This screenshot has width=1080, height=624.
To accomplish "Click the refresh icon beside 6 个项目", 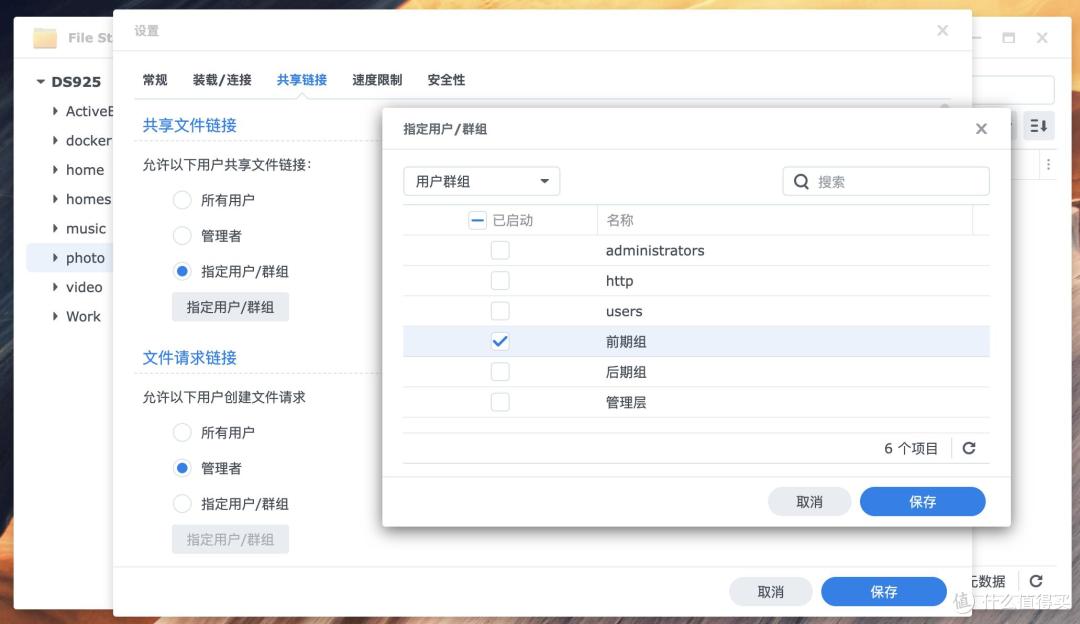I will tap(969, 448).
